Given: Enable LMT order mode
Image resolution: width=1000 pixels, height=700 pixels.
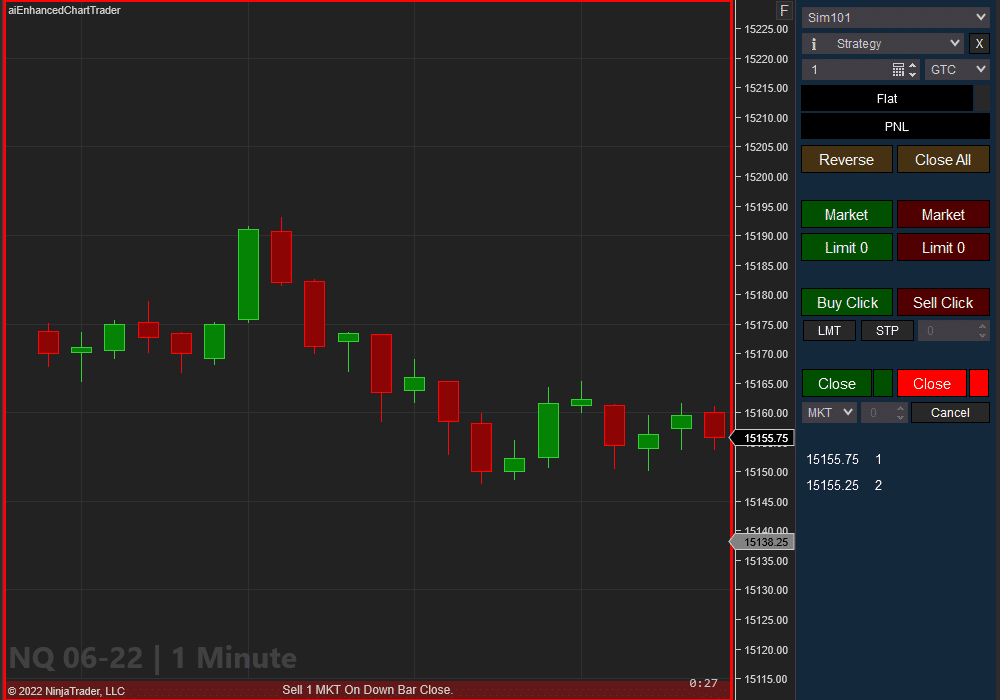Looking at the screenshot, I should [829, 330].
